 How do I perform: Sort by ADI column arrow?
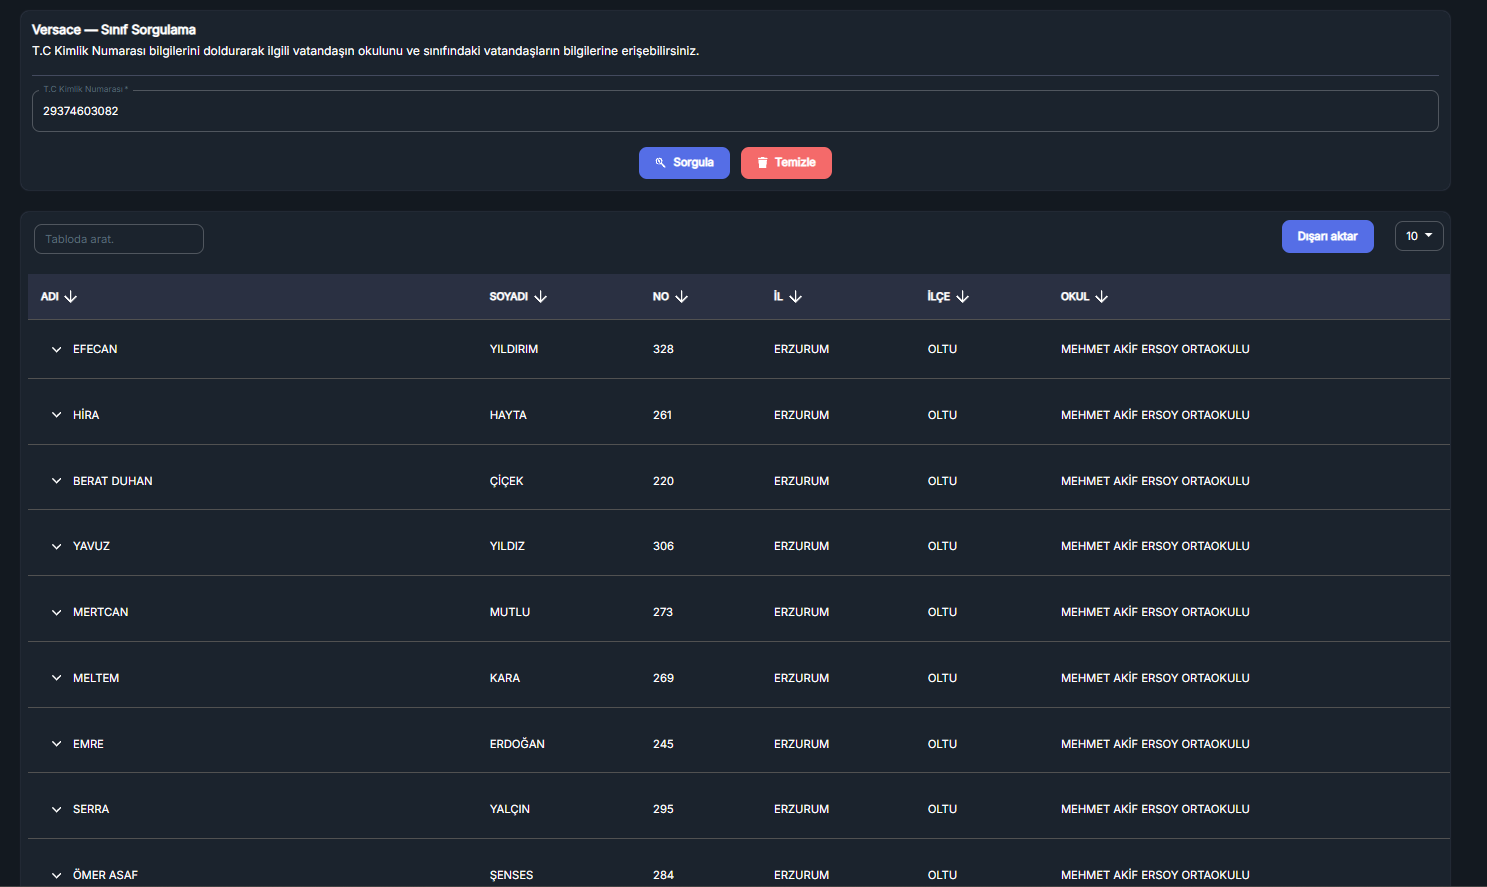70,297
